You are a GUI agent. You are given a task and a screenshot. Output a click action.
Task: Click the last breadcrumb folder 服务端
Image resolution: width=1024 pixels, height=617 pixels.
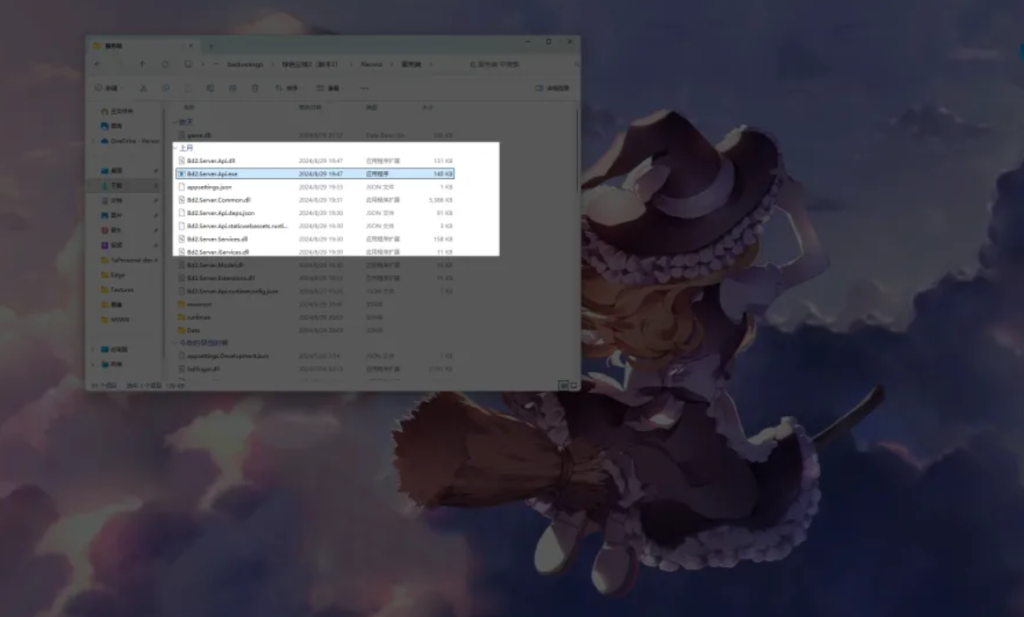pos(411,64)
